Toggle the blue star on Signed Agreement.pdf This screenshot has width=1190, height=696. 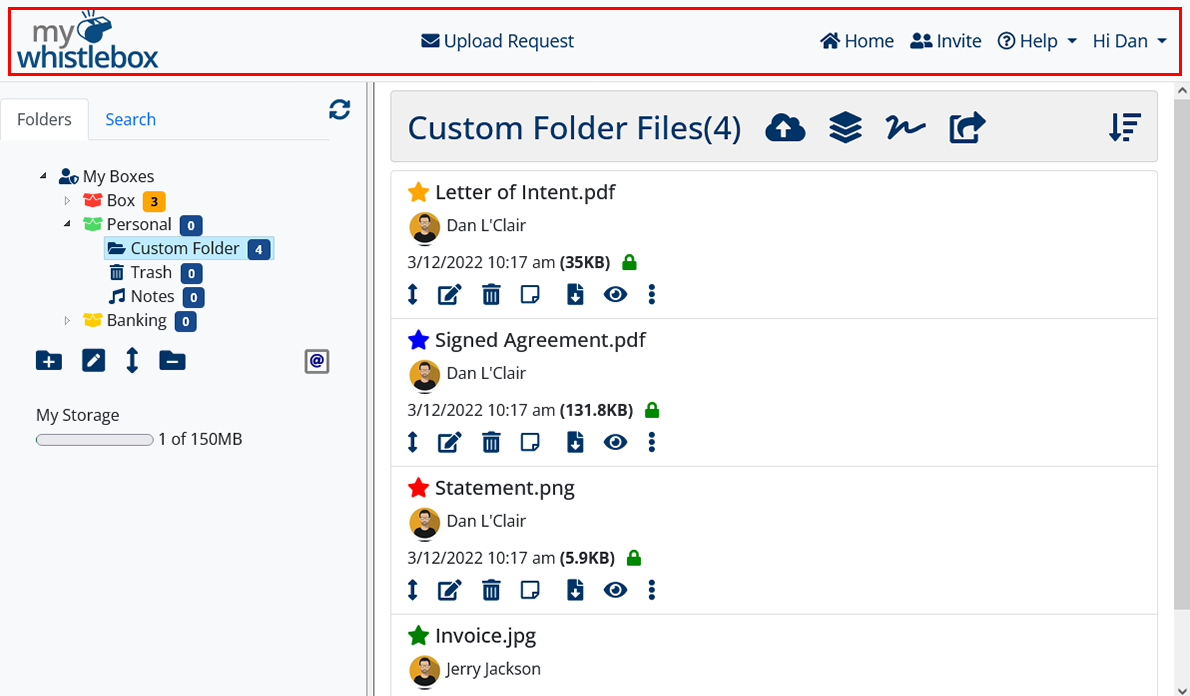click(418, 340)
